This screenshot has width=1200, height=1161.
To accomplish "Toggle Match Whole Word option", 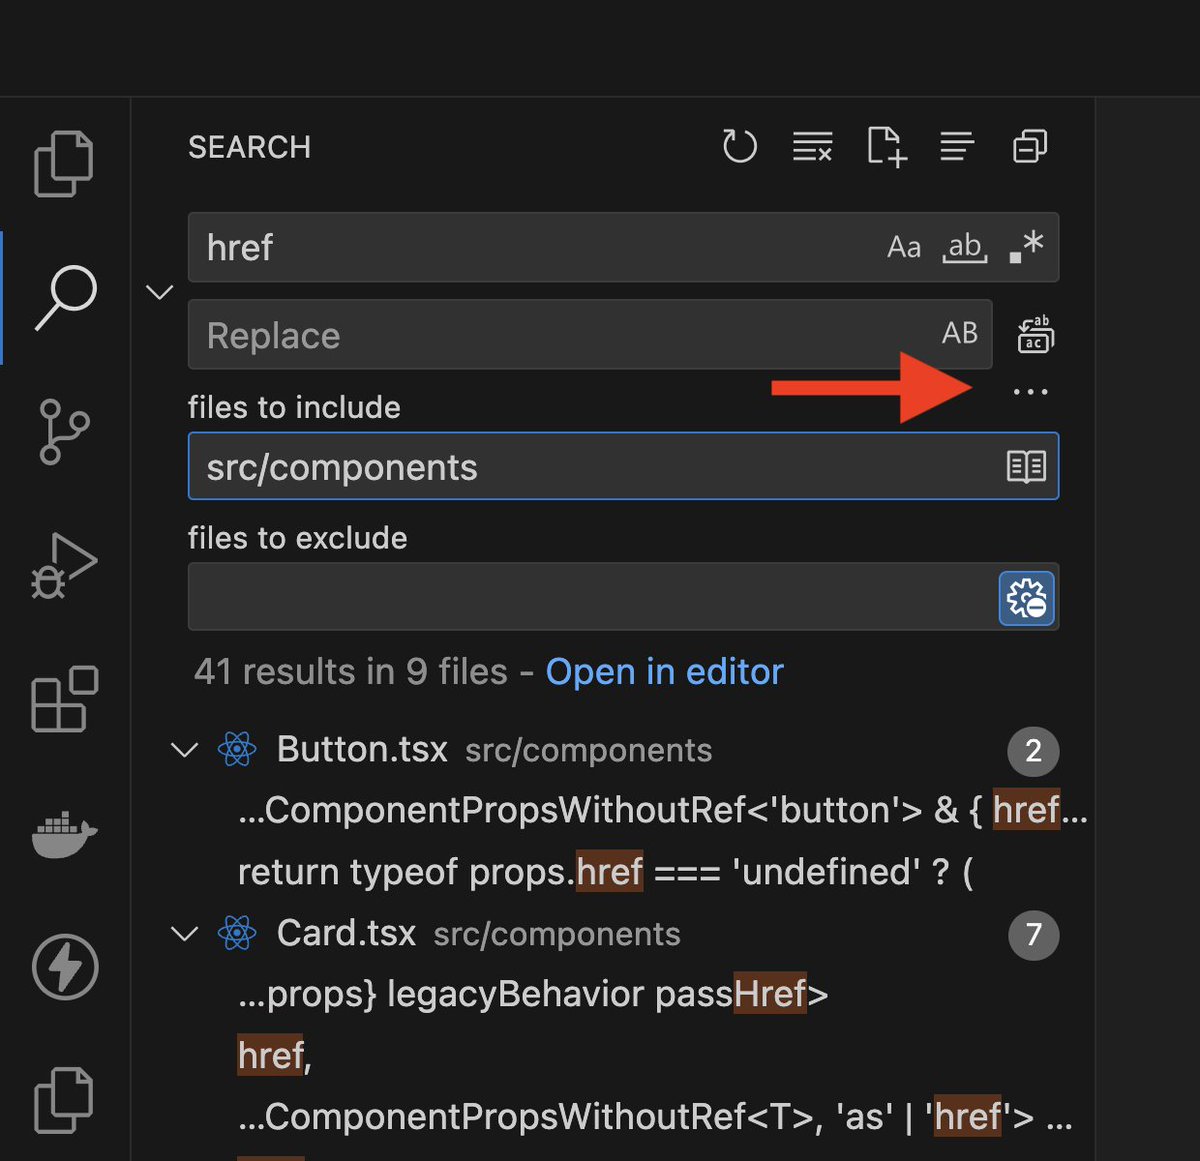I will 963,248.
